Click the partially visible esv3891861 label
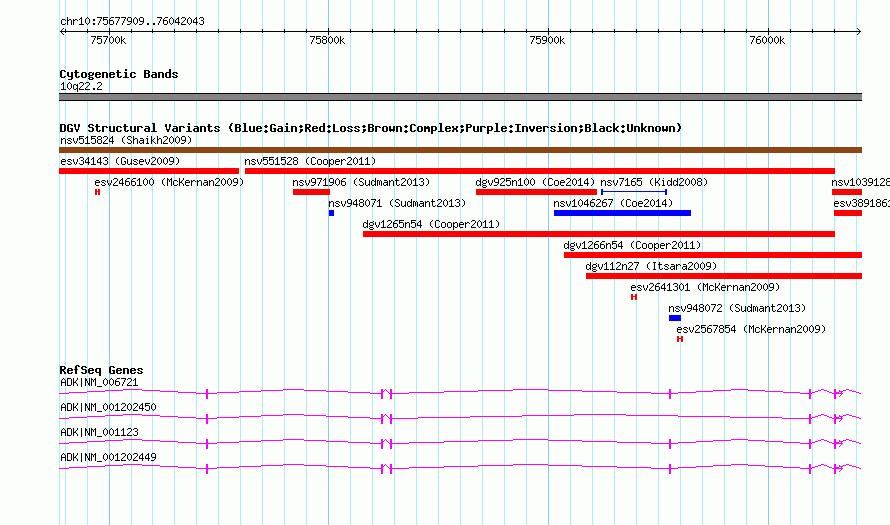Image resolution: width=890 pixels, height=525 pixels. point(862,203)
